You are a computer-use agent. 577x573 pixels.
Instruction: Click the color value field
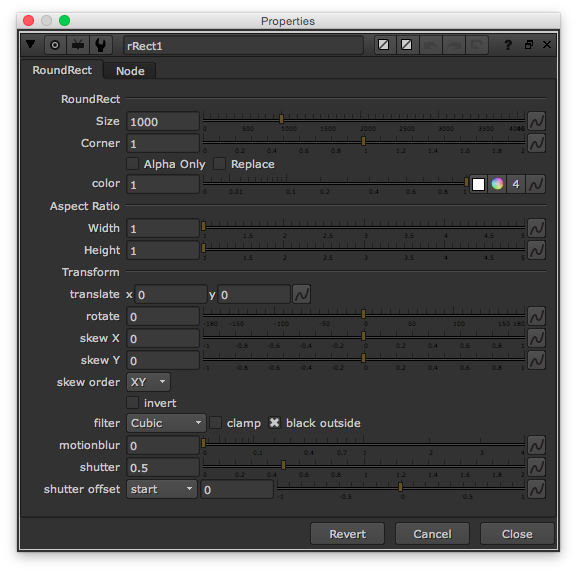click(x=163, y=184)
